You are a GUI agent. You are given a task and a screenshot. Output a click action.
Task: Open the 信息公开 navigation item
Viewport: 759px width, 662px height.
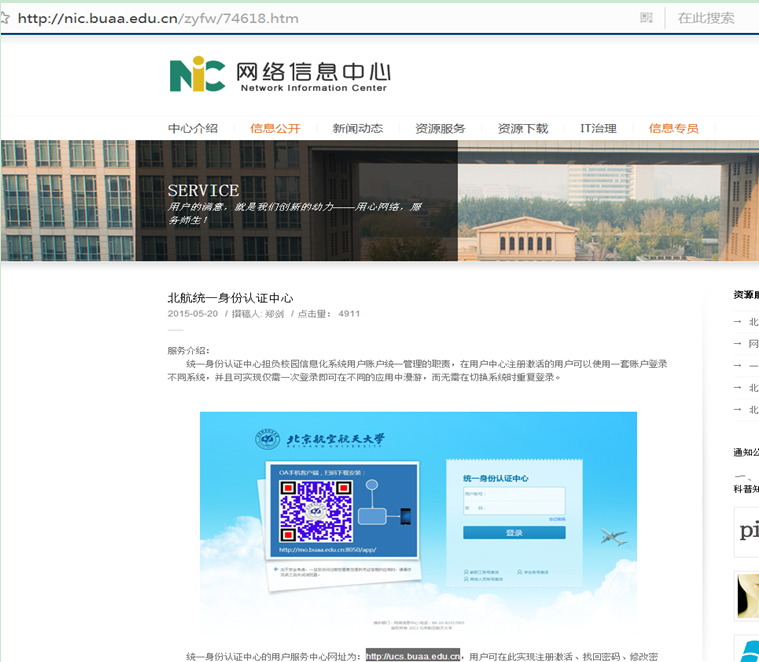(x=275, y=128)
